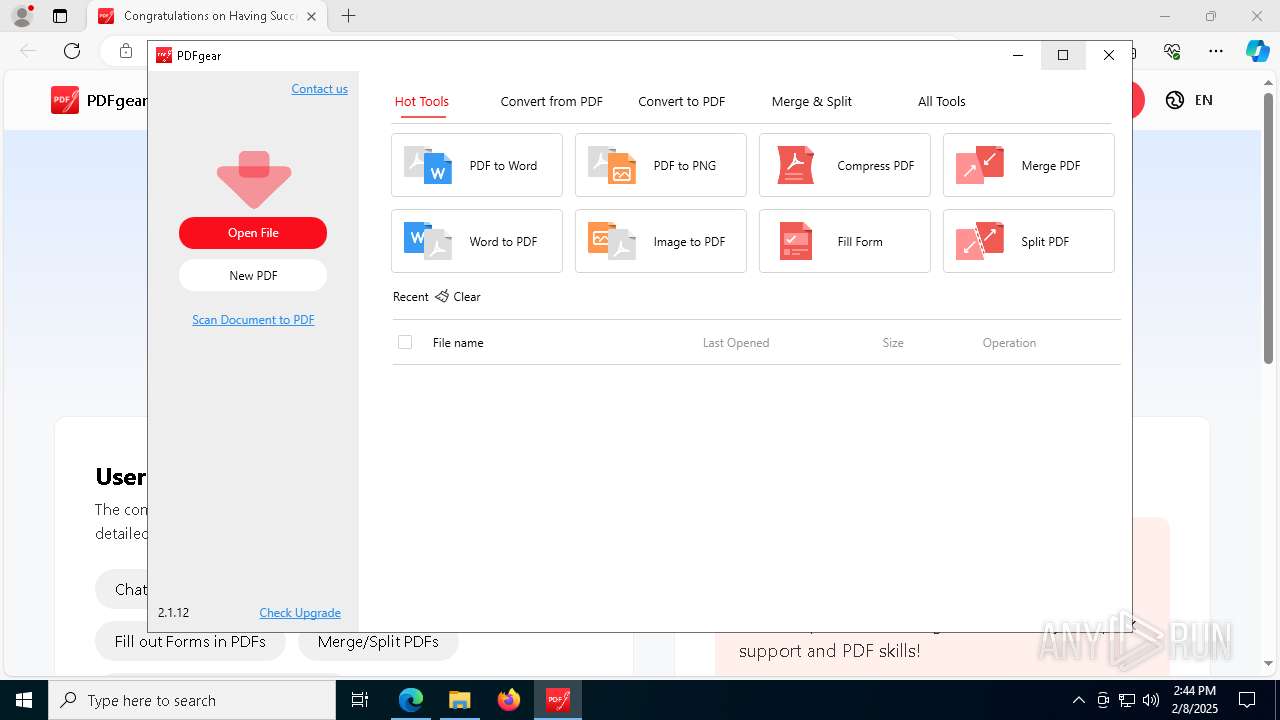Viewport: 1280px width, 720px height.
Task: Open the PDF to Word tool
Action: [477, 165]
